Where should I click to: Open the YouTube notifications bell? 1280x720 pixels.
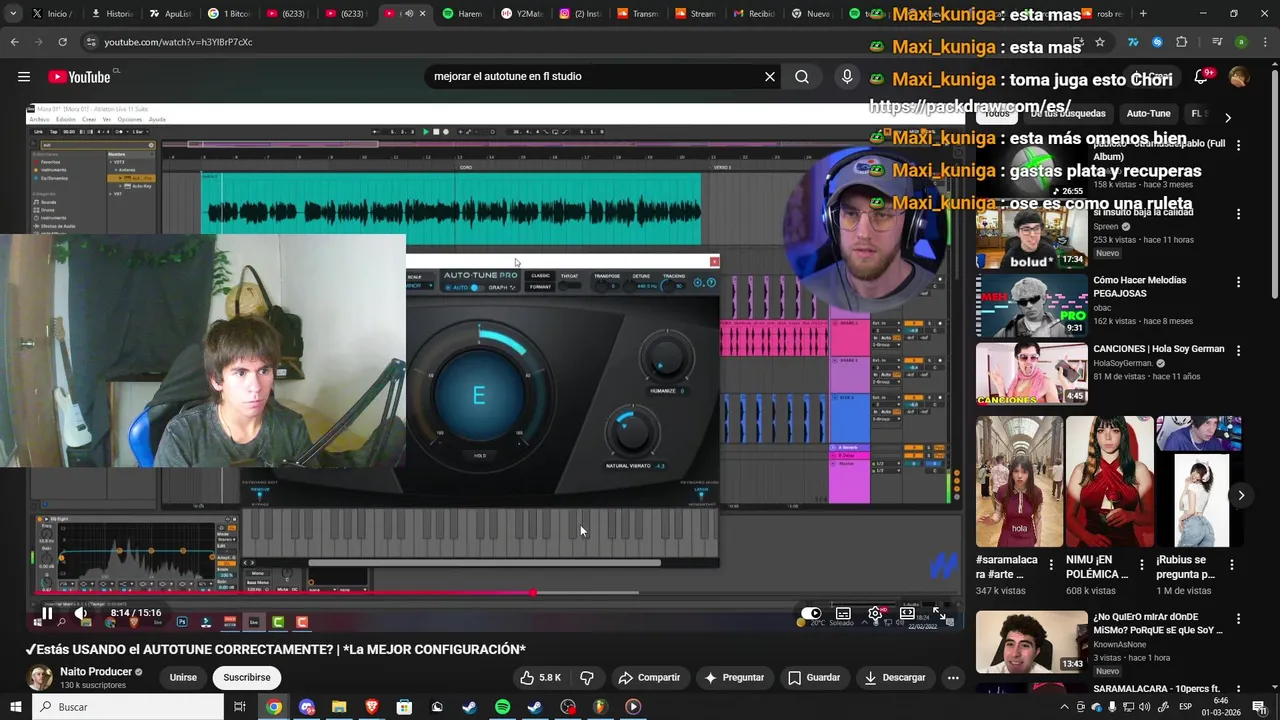click(x=1201, y=77)
